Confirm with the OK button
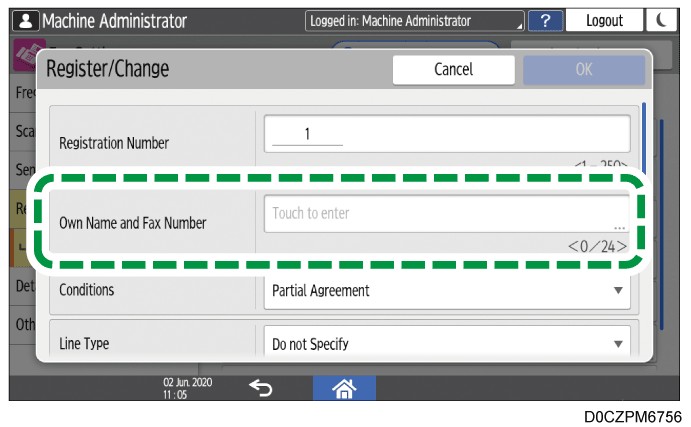This screenshot has height=427, width=691. pos(584,70)
